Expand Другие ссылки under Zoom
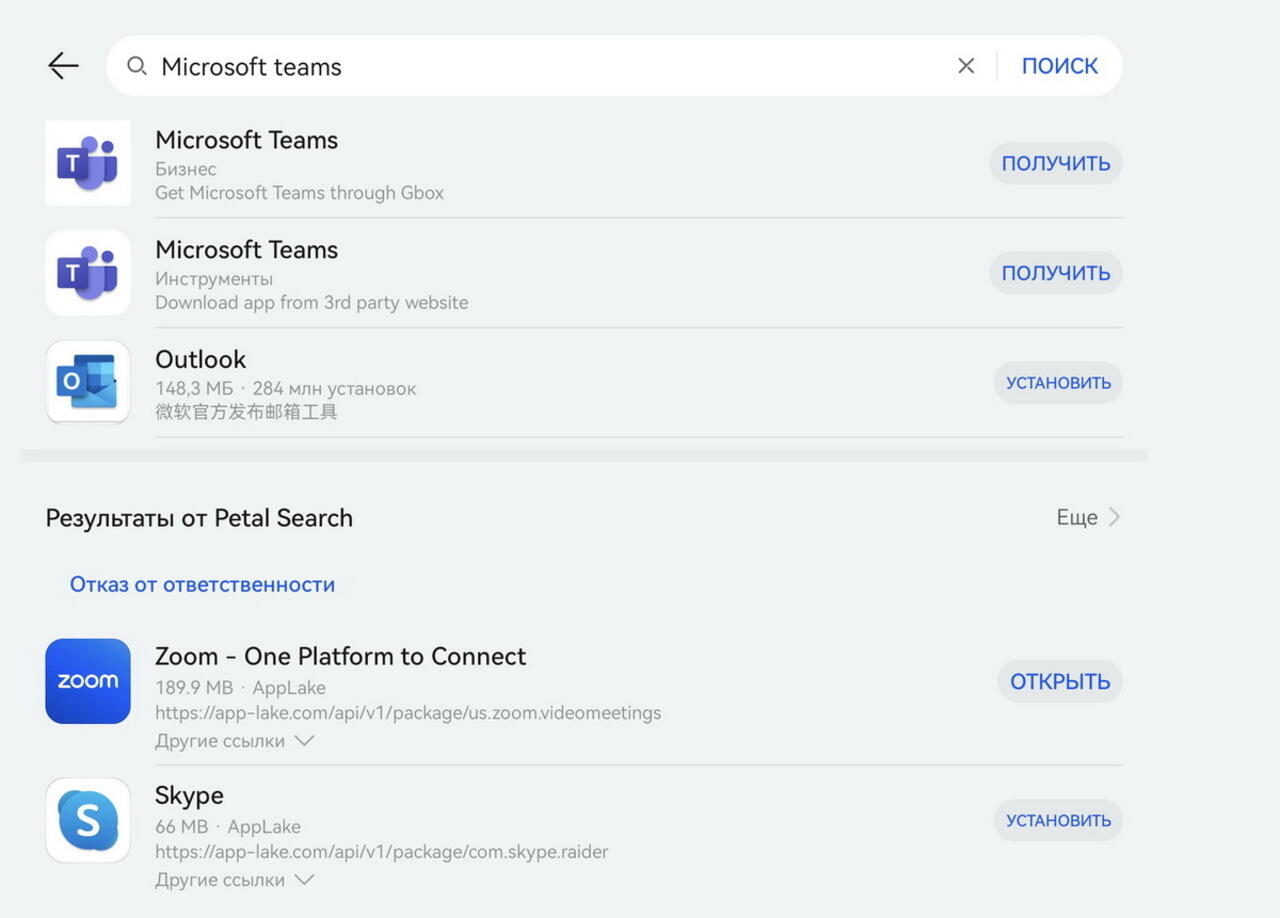Viewport: 1280px width, 918px height. 234,741
